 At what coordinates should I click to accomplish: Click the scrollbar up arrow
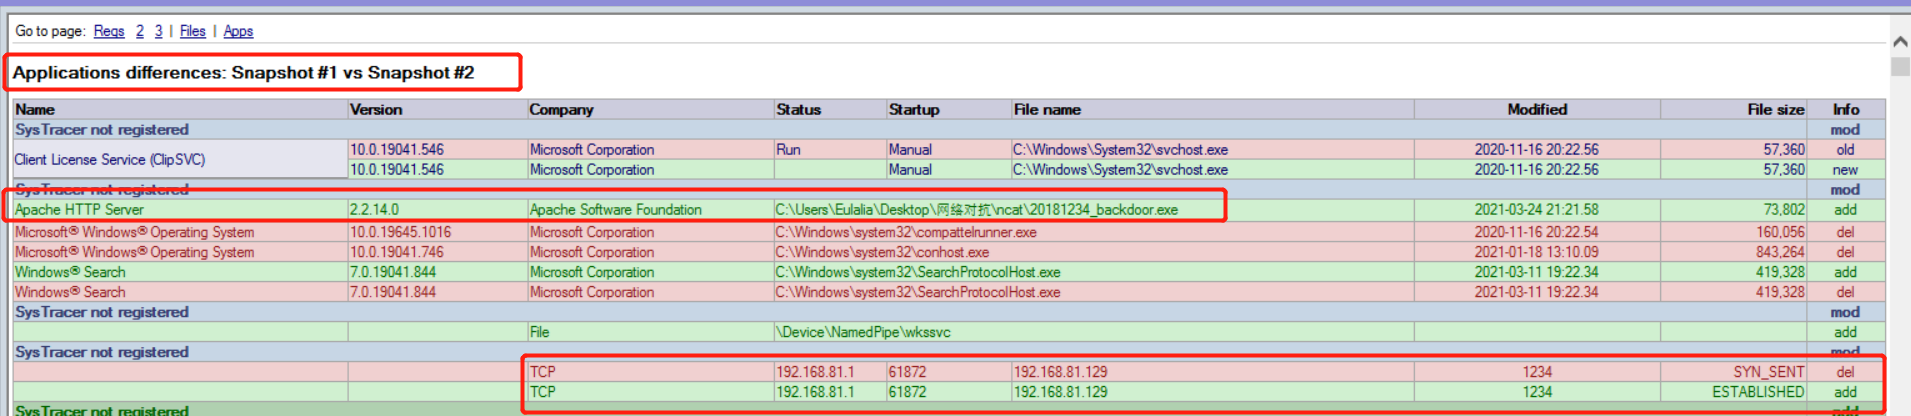(x=1900, y=41)
